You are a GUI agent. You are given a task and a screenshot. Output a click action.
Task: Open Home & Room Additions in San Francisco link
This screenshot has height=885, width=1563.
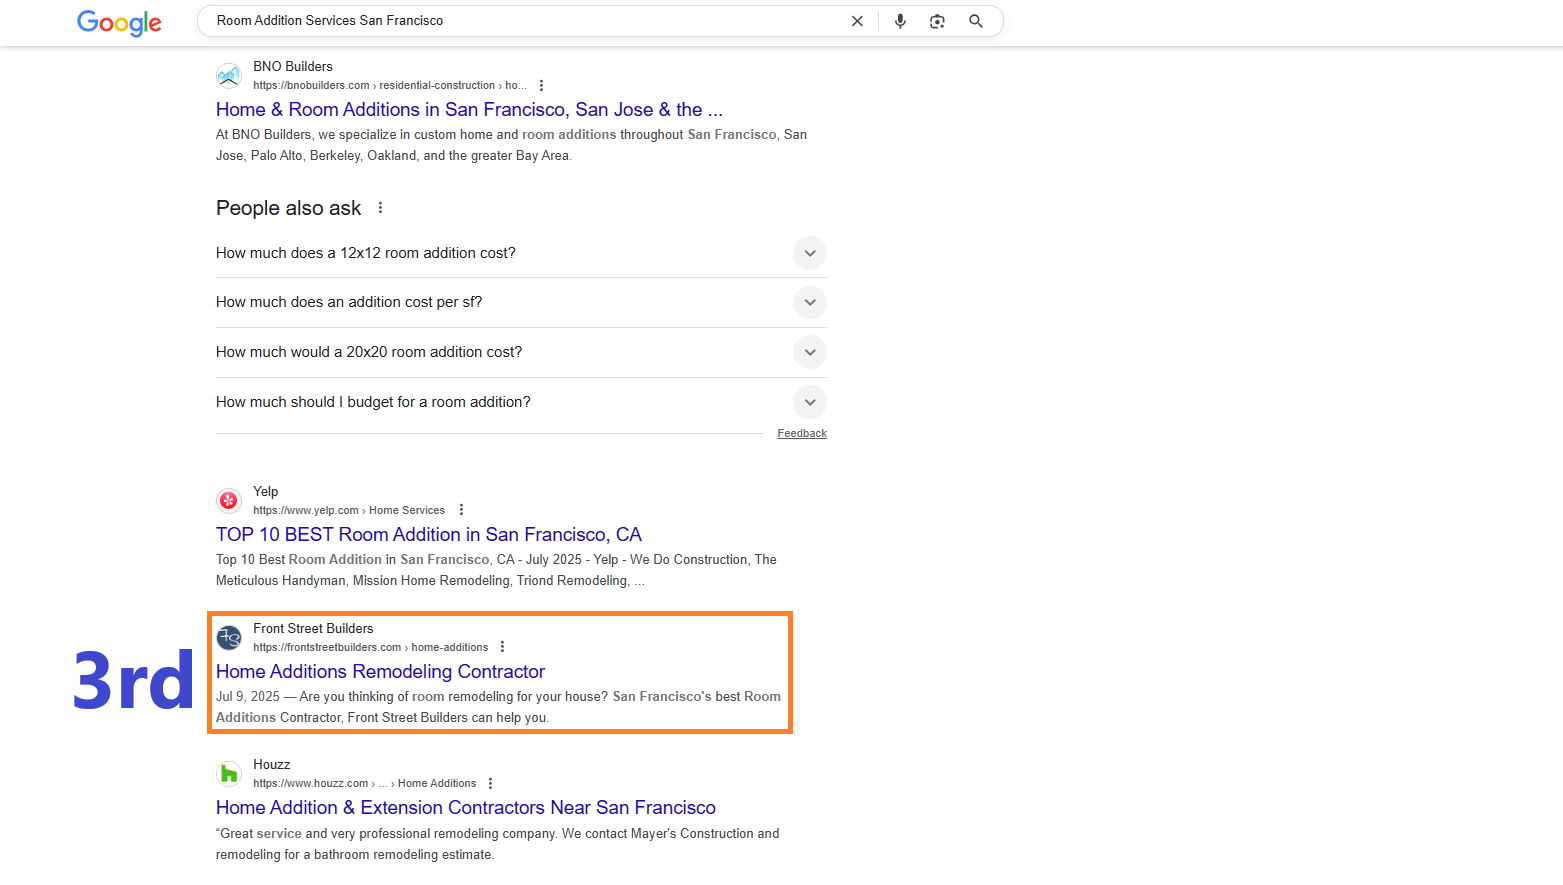469,110
